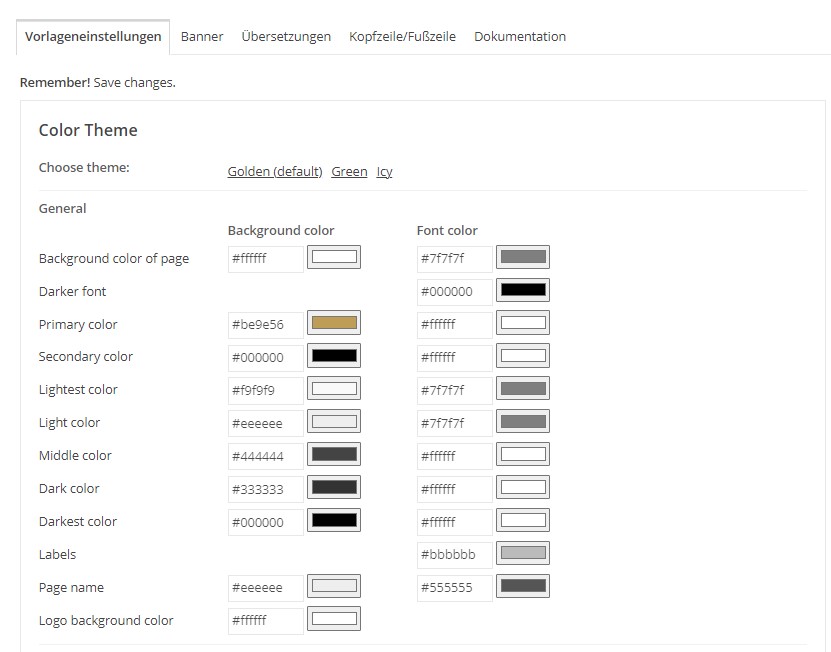Open the Vorlageneinstellungen tab
831x652 pixels.
pyautogui.click(x=93, y=37)
